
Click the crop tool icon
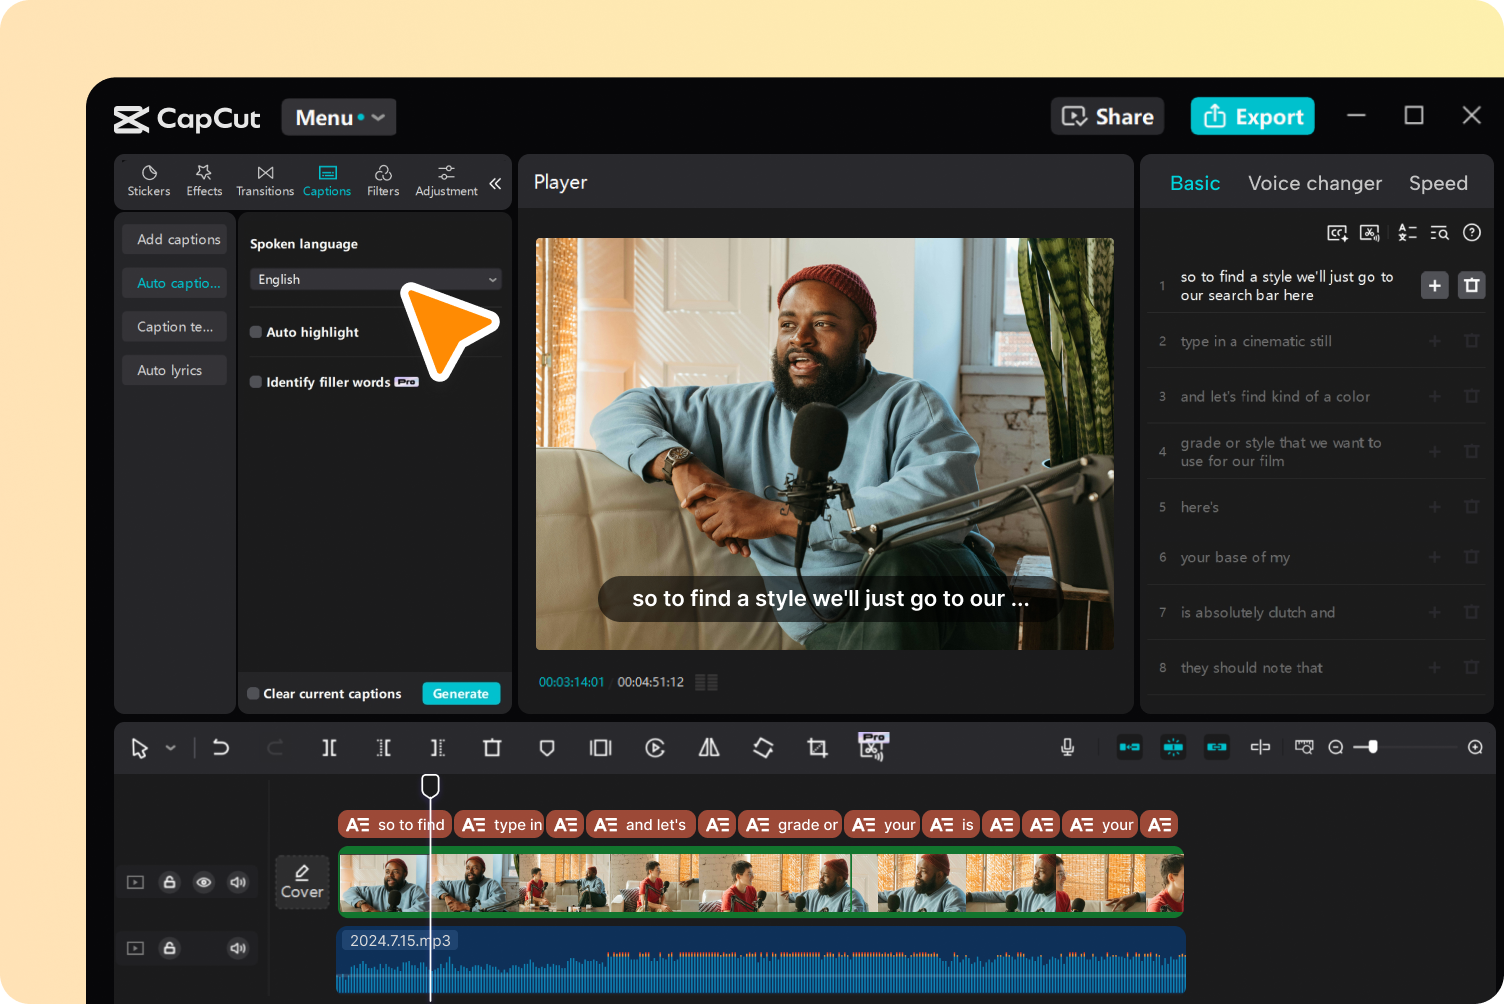pyautogui.click(x=817, y=747)
